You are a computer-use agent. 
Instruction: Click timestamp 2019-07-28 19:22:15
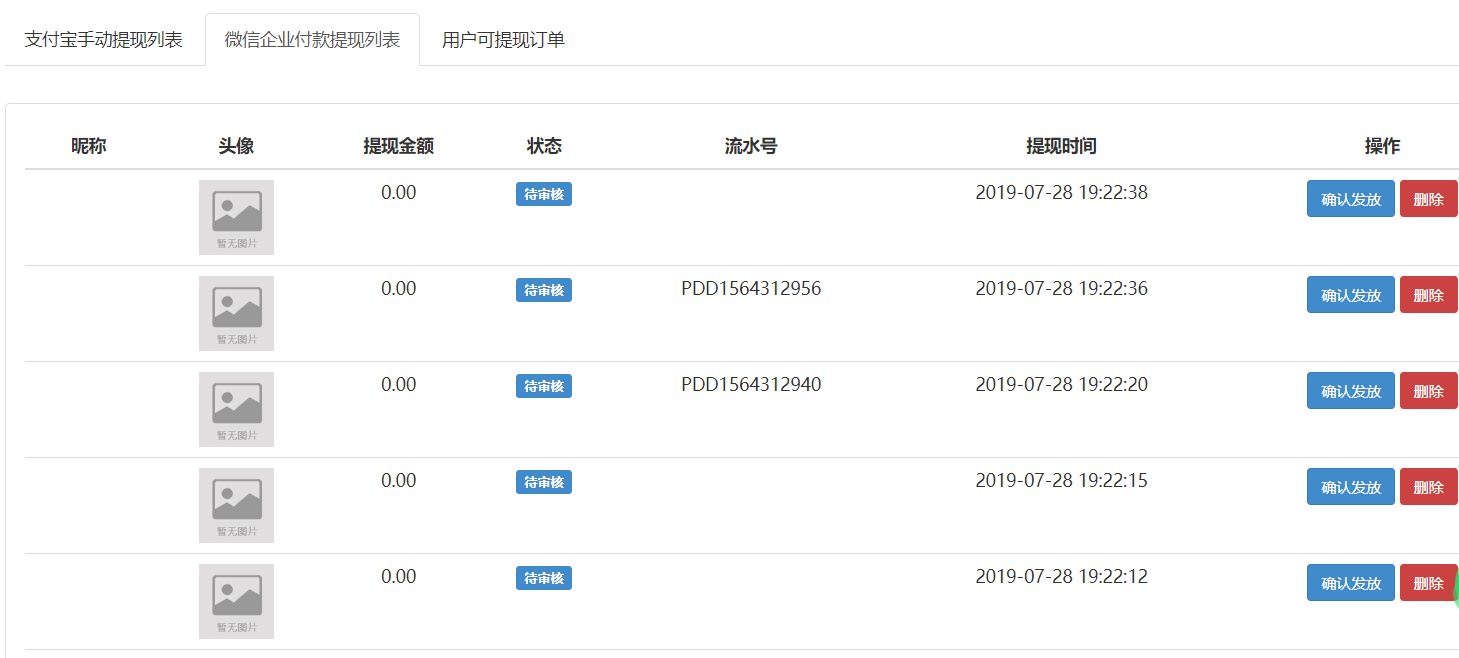coord(1061,481)
